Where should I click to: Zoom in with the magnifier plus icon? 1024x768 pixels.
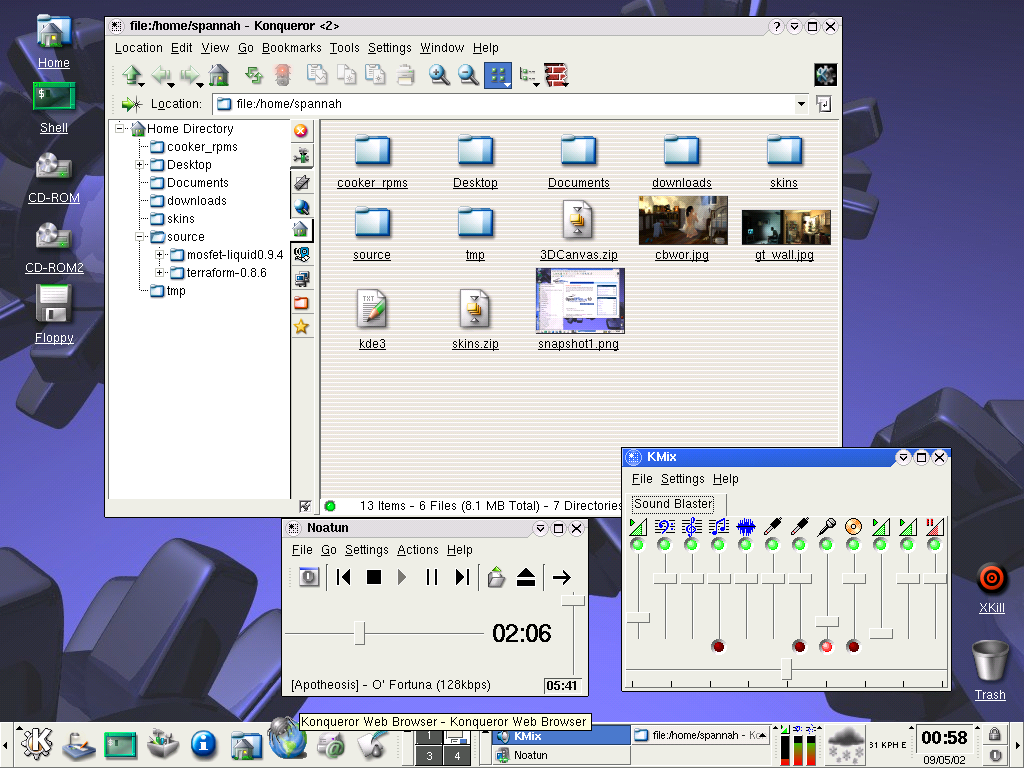[x=439, y=75]
